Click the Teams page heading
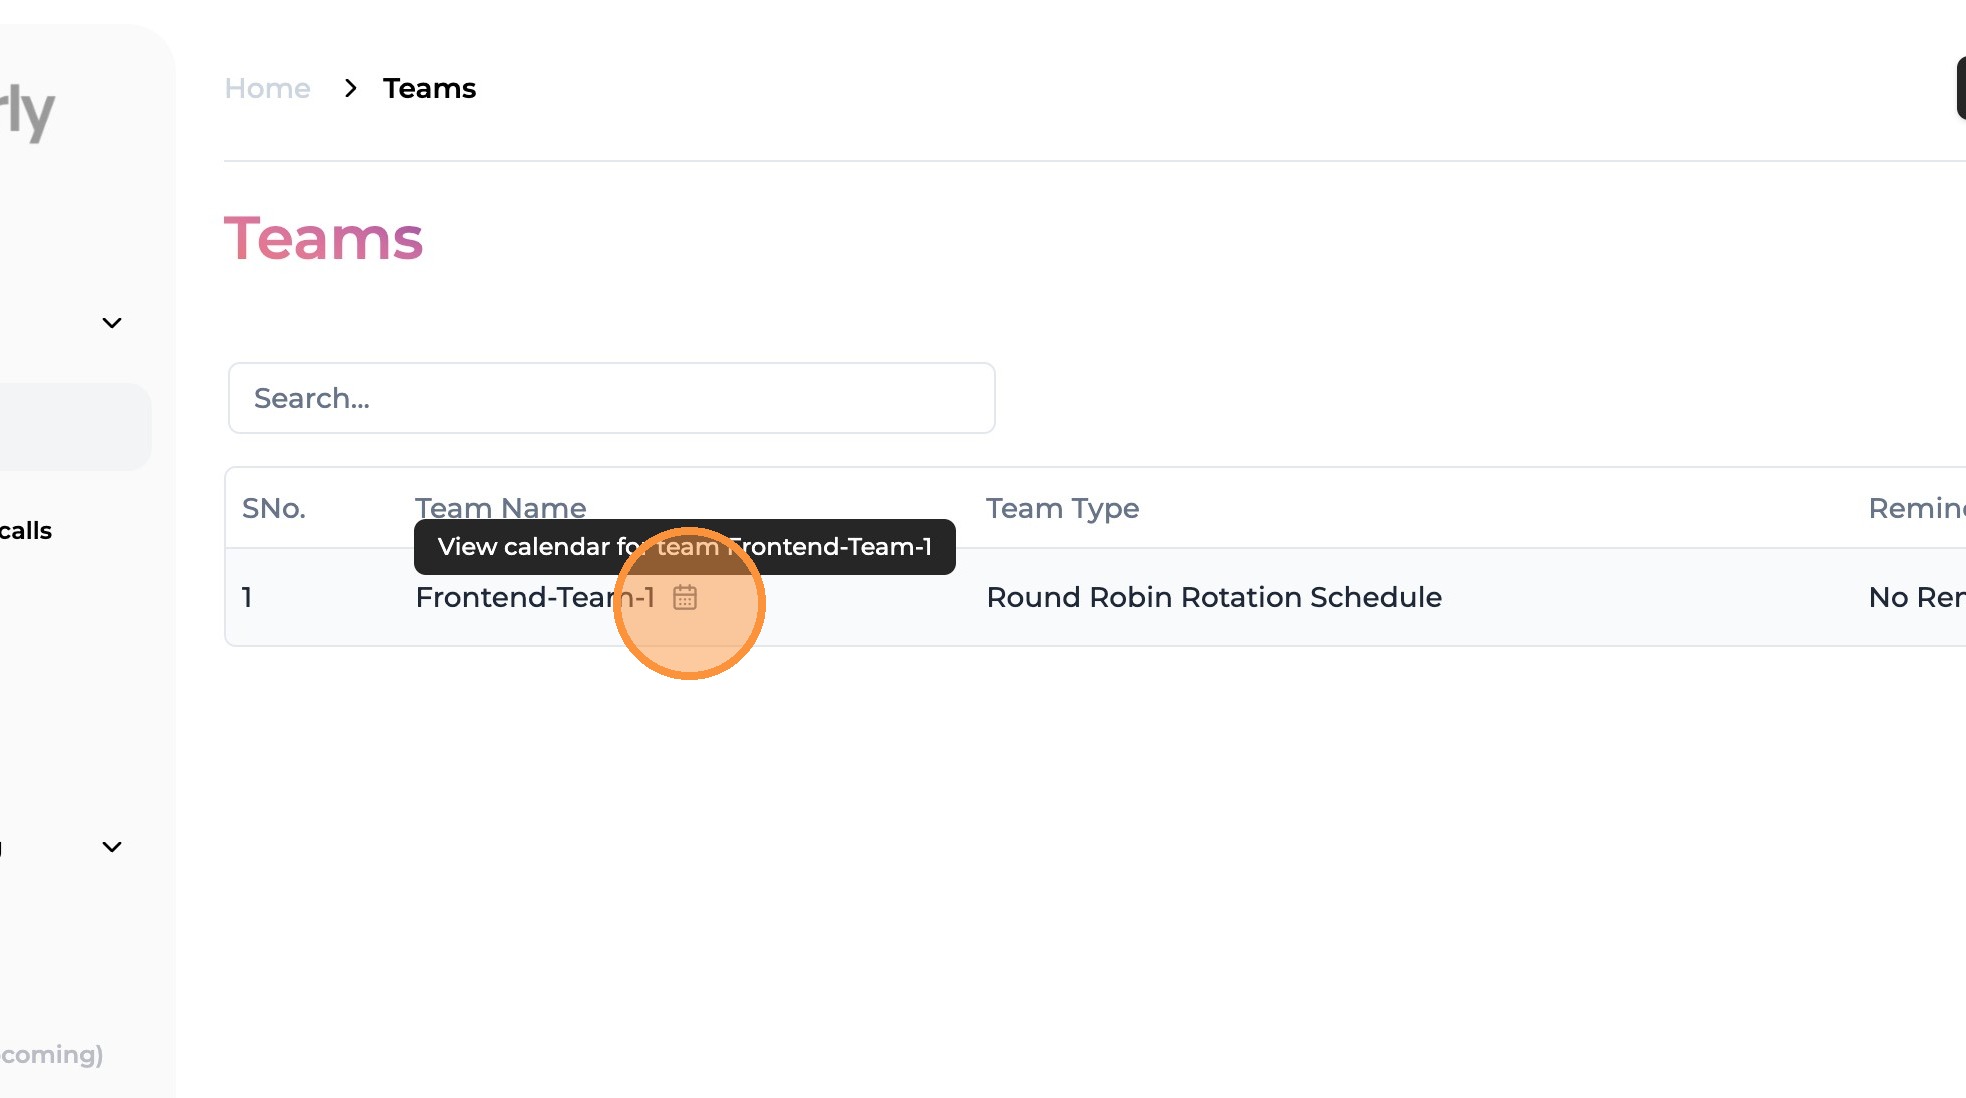 click(x=323, y=239)
